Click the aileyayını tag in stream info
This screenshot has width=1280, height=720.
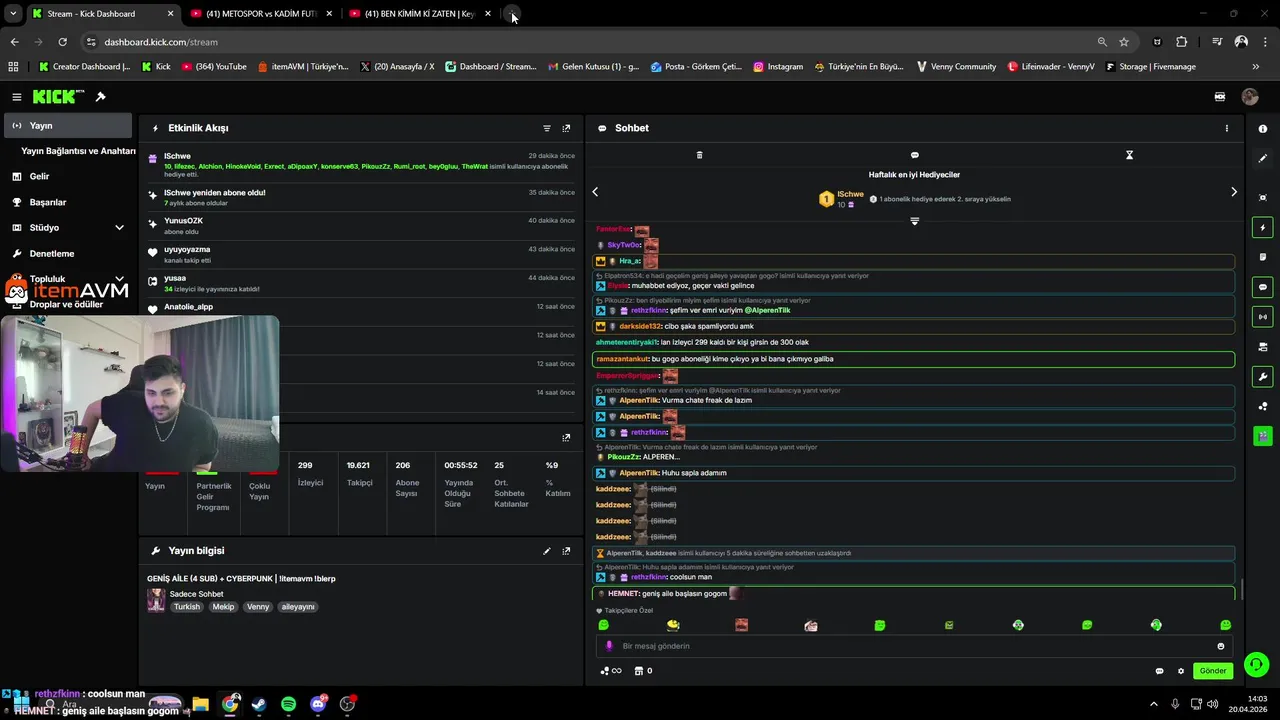click(x=298, y=607)
